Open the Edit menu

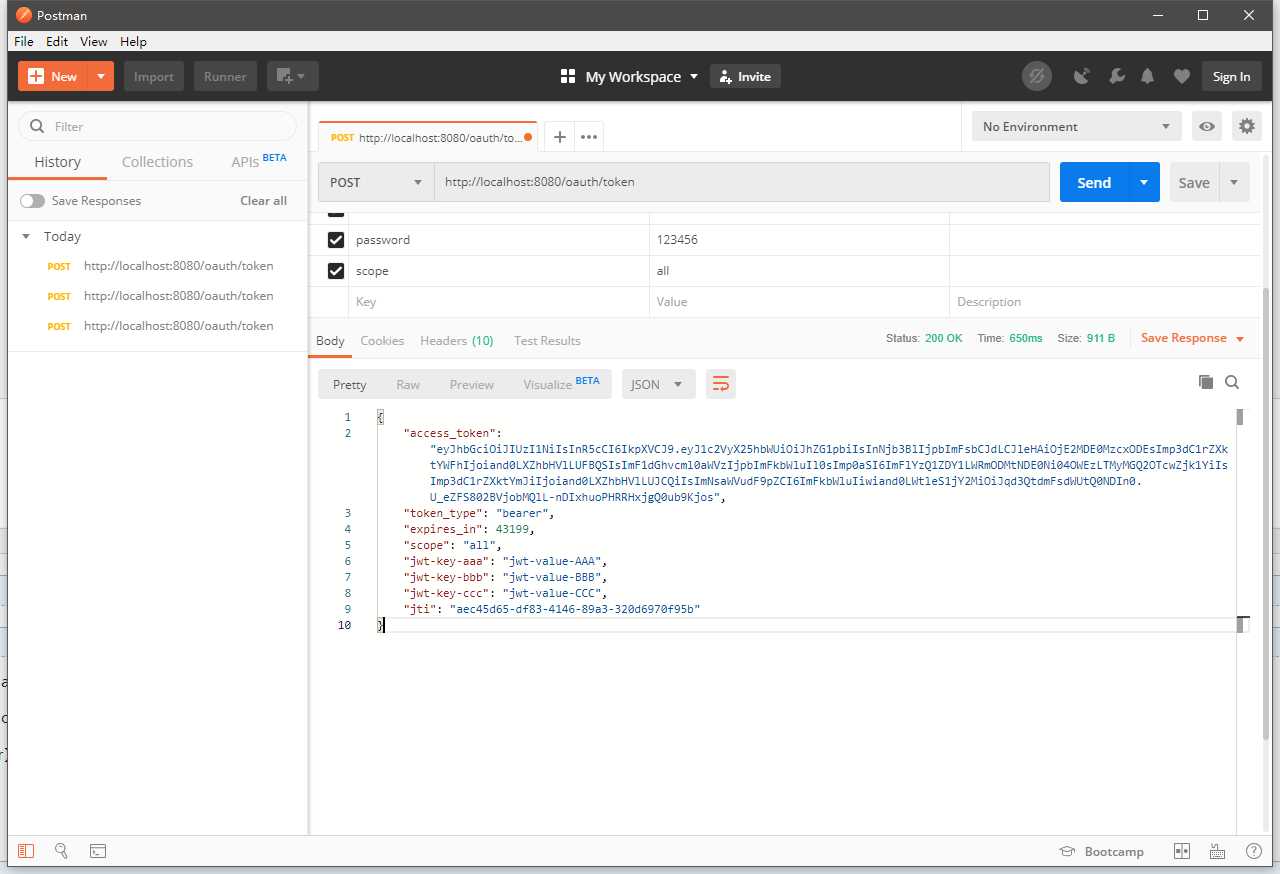coord(57,41)
